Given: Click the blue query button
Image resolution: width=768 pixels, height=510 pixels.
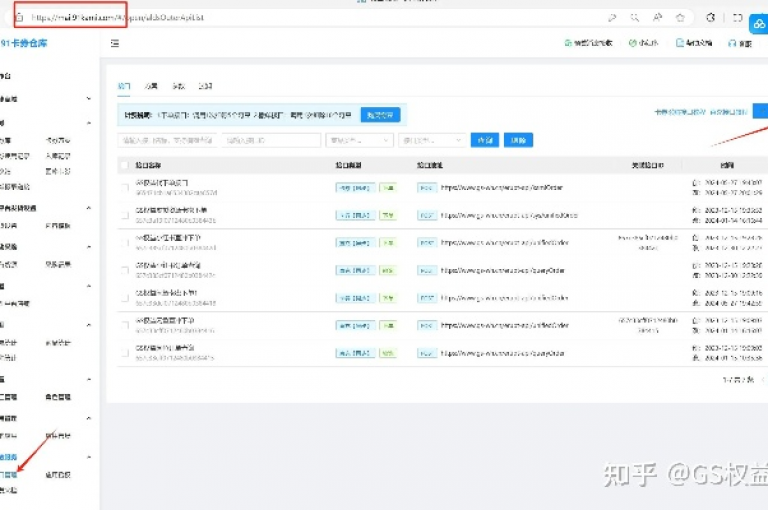Looking at the screenshot, I should (x=485, y=140).
